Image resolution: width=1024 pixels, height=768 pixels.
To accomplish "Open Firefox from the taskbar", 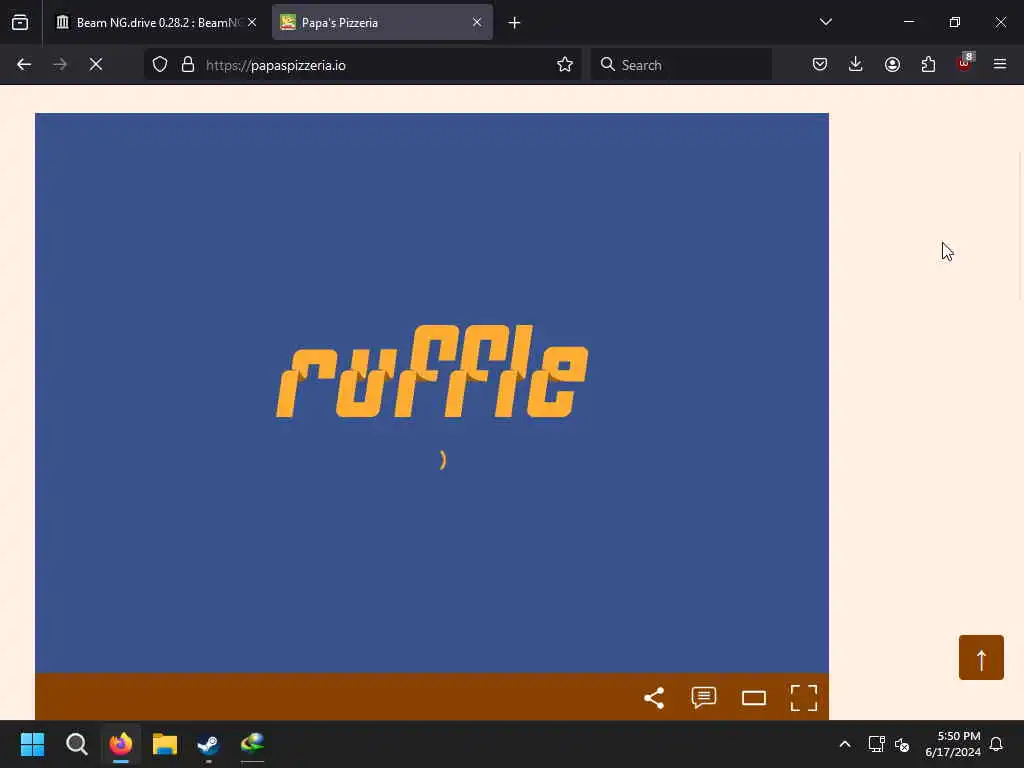I will pyautogui.click(x=121, y=744).
